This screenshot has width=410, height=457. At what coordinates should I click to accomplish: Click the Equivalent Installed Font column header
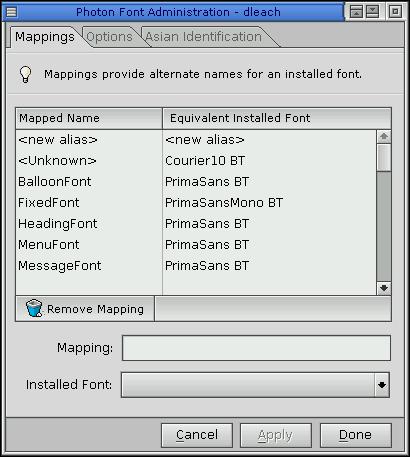click(x=277, y=118)
